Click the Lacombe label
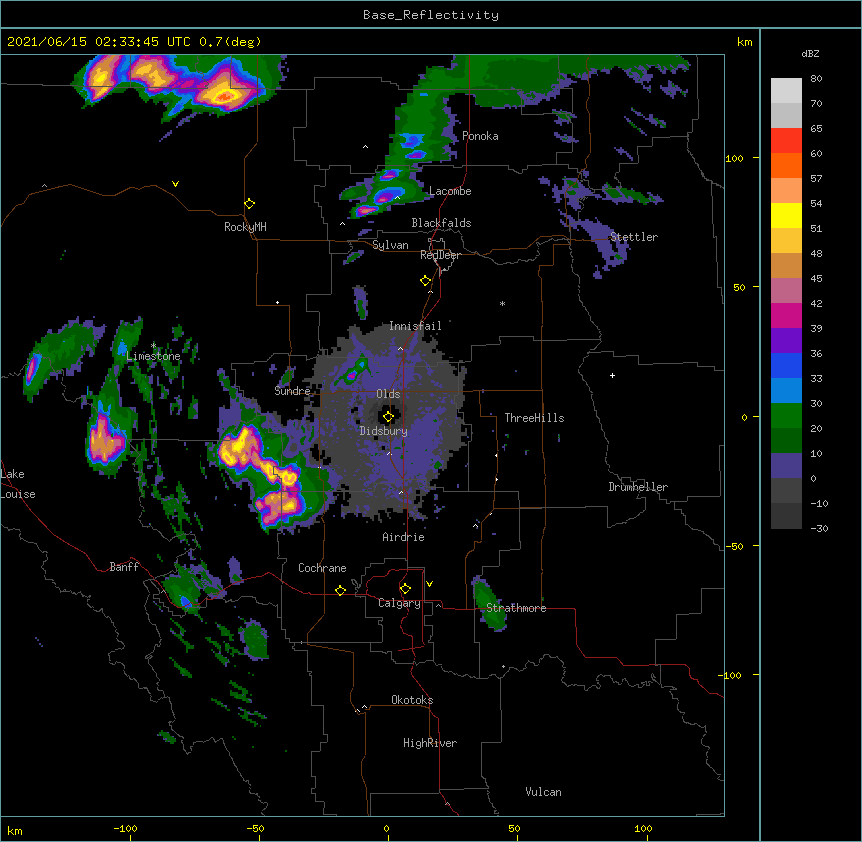The image size is (862, 842). 450,191
